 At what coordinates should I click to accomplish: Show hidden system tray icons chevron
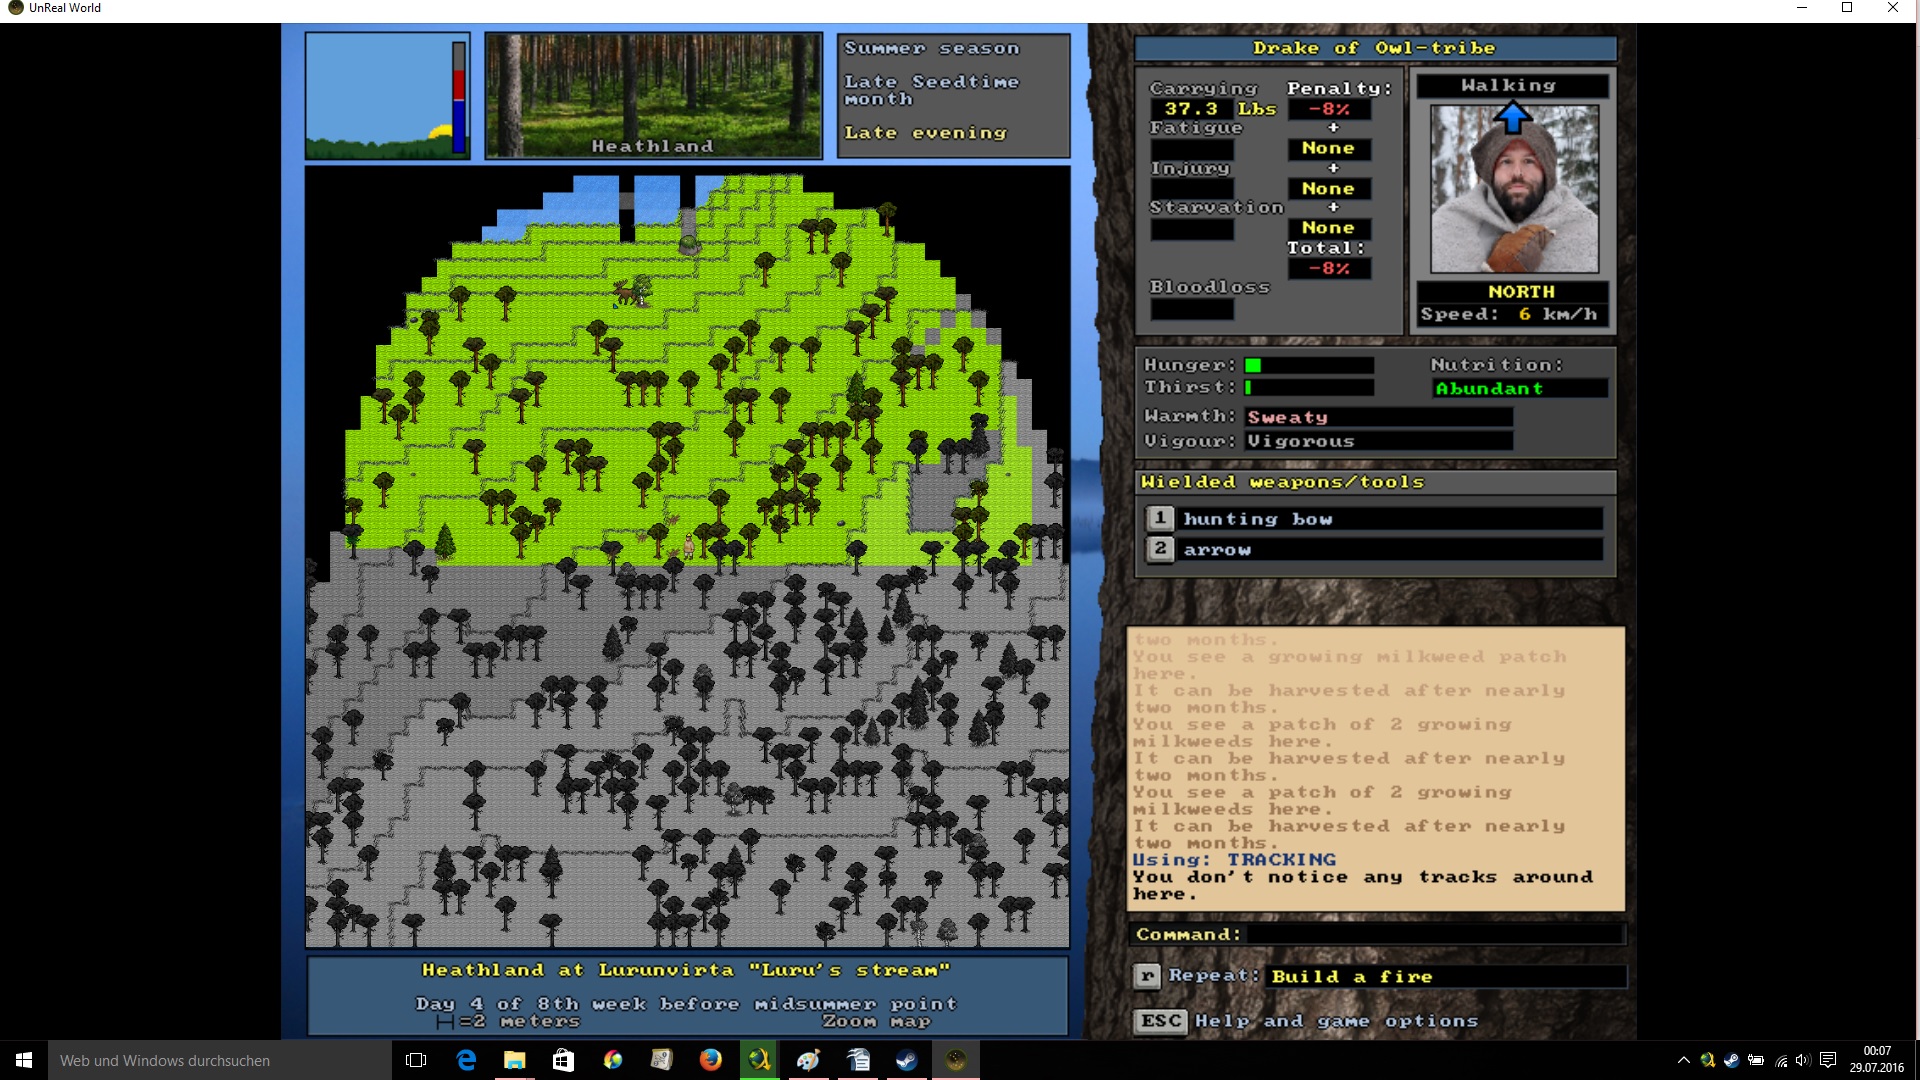point(1683,1060)
